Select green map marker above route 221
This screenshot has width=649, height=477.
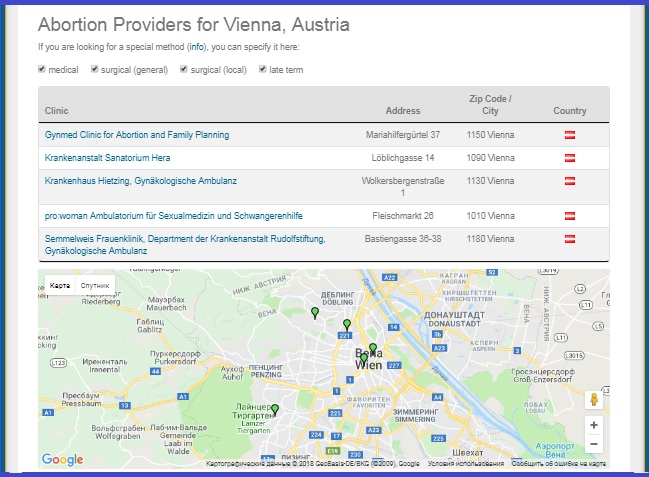[347, 325]
